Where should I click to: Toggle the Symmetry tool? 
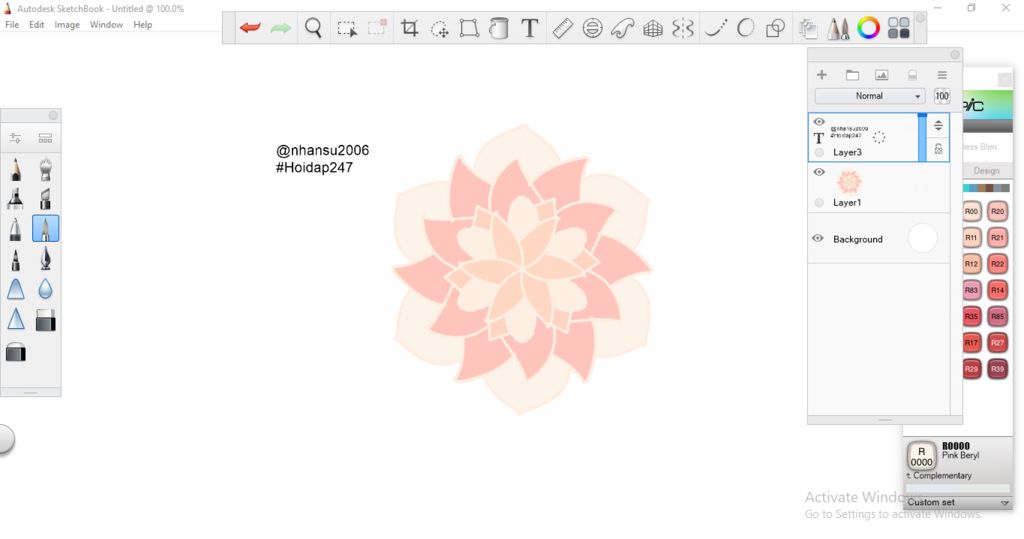point(683,28)
